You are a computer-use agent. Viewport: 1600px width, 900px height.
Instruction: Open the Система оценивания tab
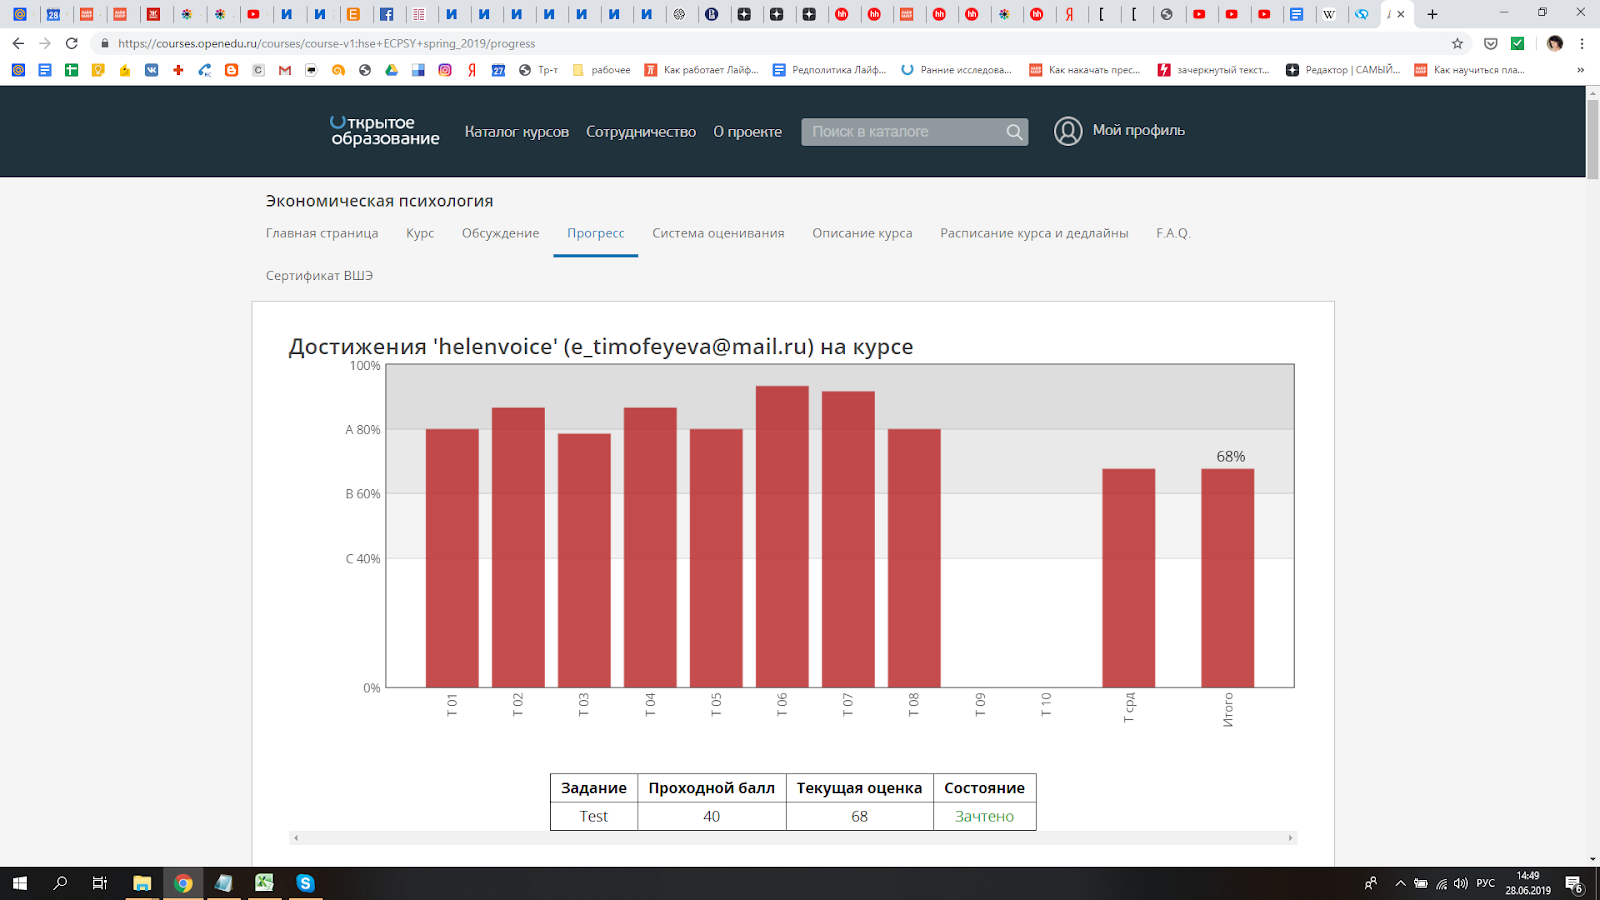tap(718, 233)
